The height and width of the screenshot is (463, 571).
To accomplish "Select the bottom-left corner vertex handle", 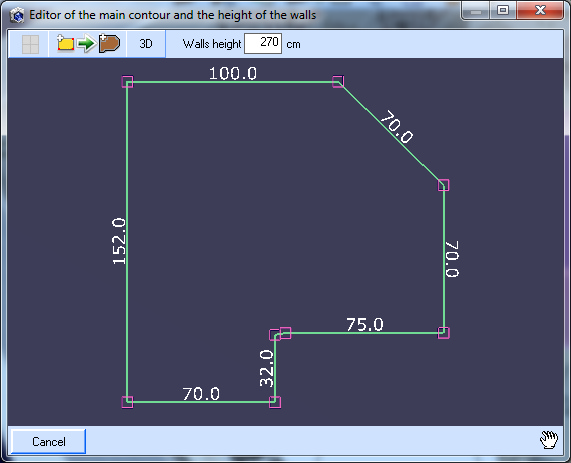I will 127,402.
